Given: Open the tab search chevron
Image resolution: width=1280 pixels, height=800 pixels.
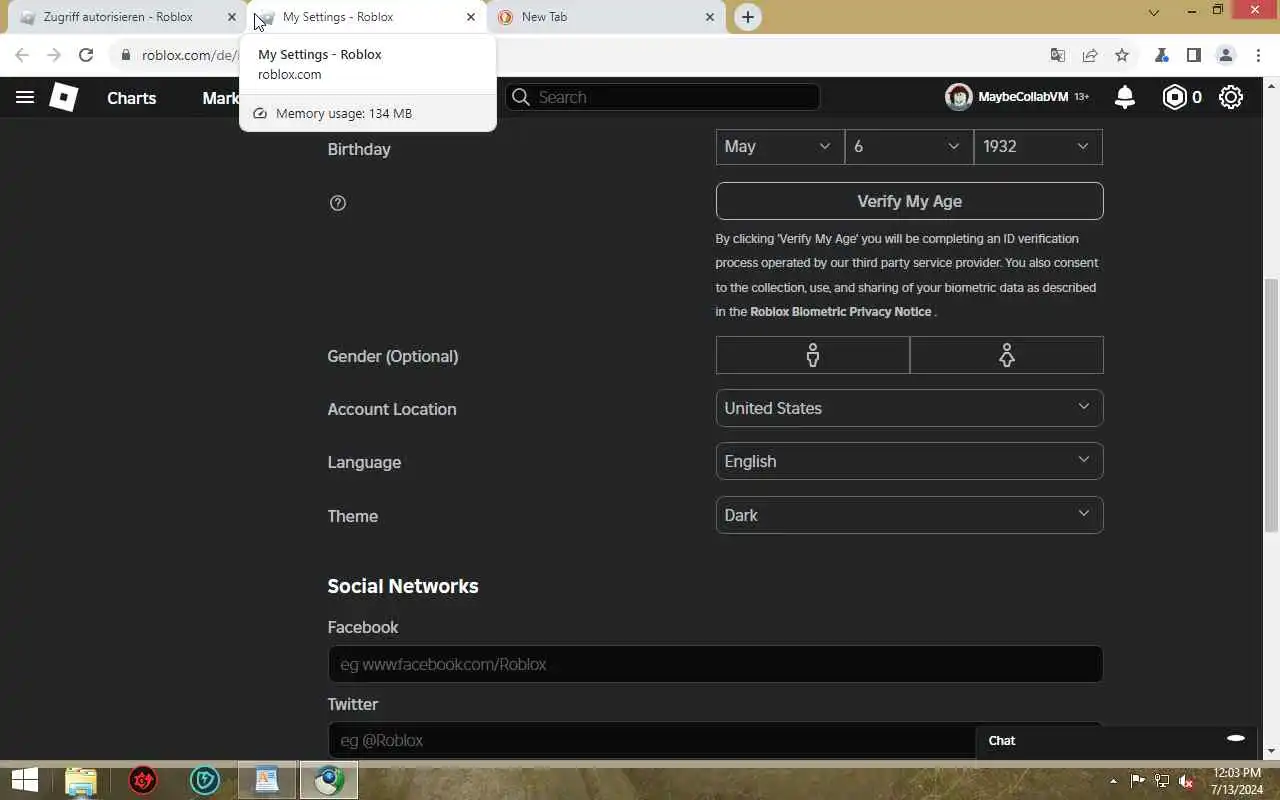Looking at the screenshot, I should tap(1154, 13).
